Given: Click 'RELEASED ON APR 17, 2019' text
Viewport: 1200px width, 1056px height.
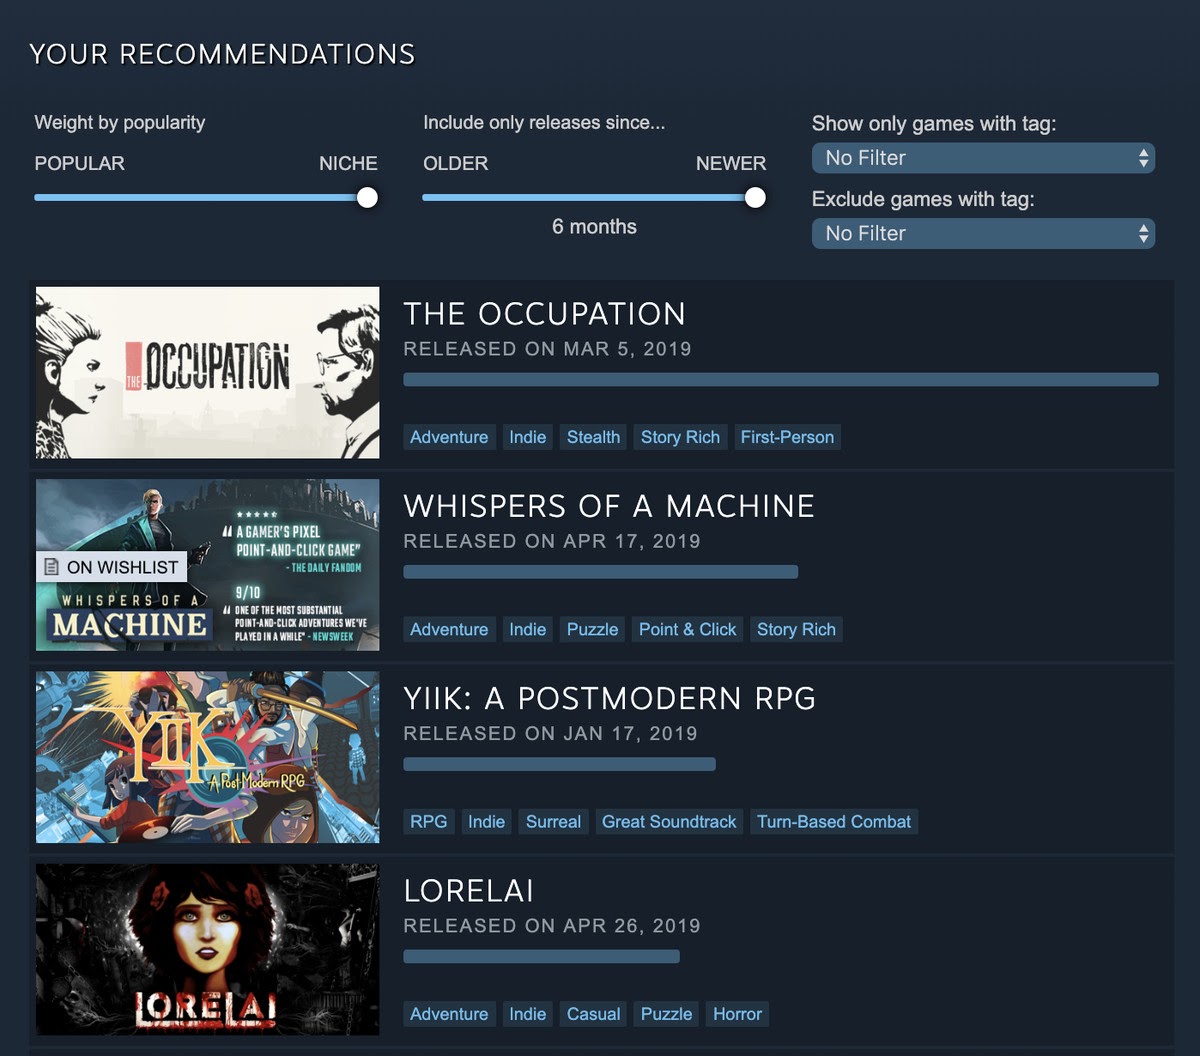Looking at the screenshot, I should tap(552, 541).
